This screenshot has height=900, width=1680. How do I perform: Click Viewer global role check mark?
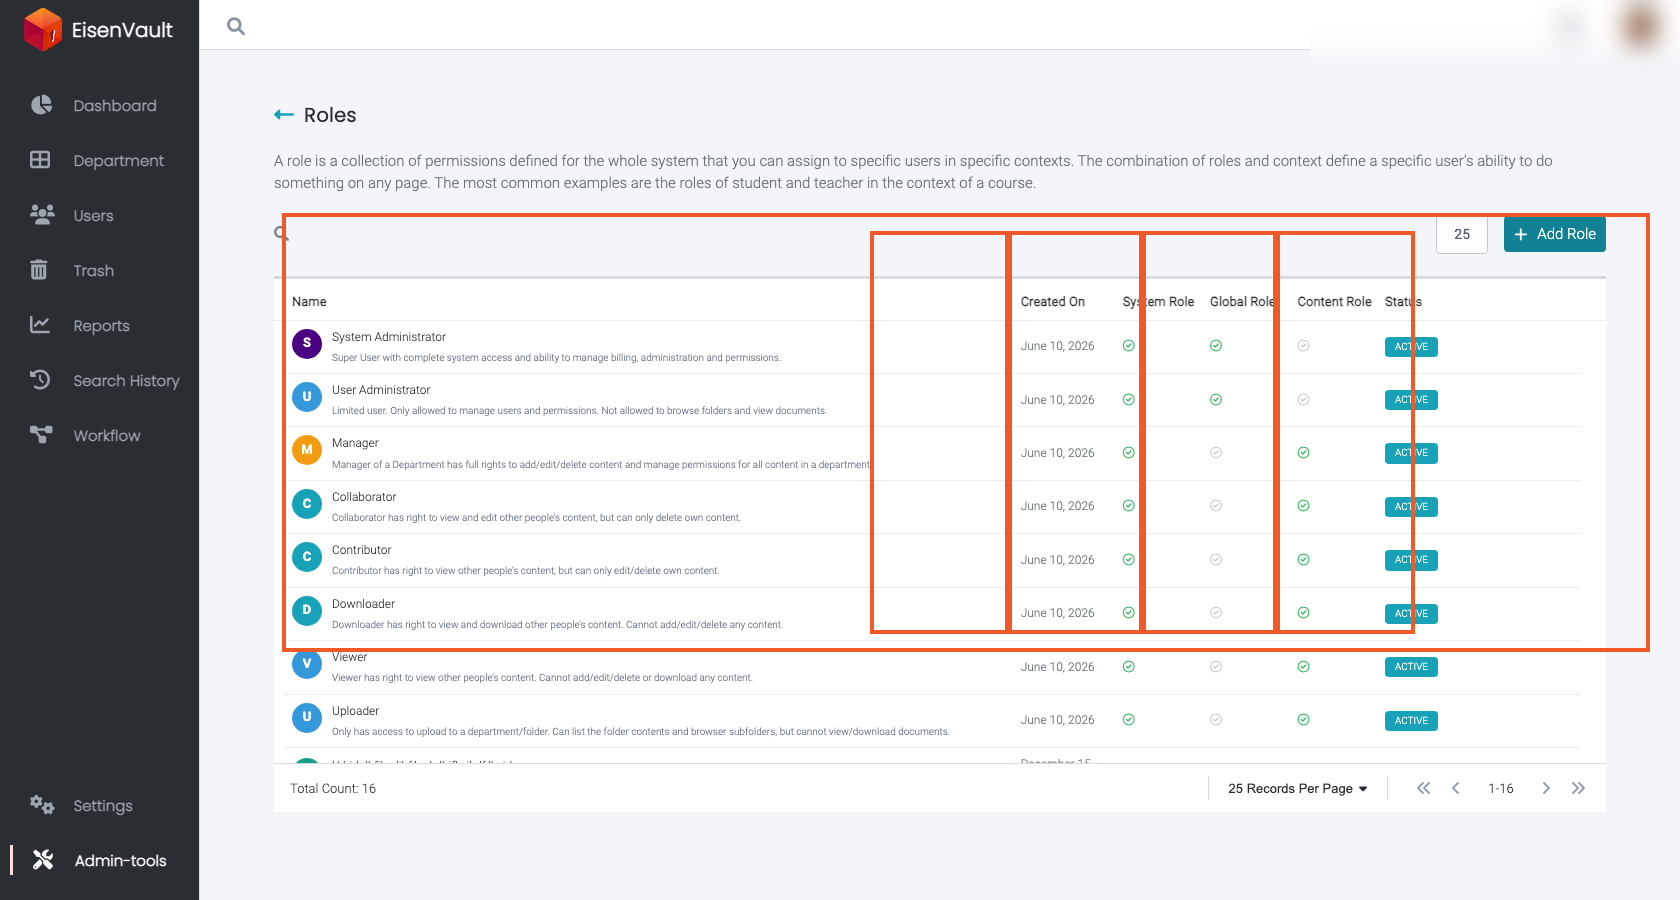[x=1216, y=667]
